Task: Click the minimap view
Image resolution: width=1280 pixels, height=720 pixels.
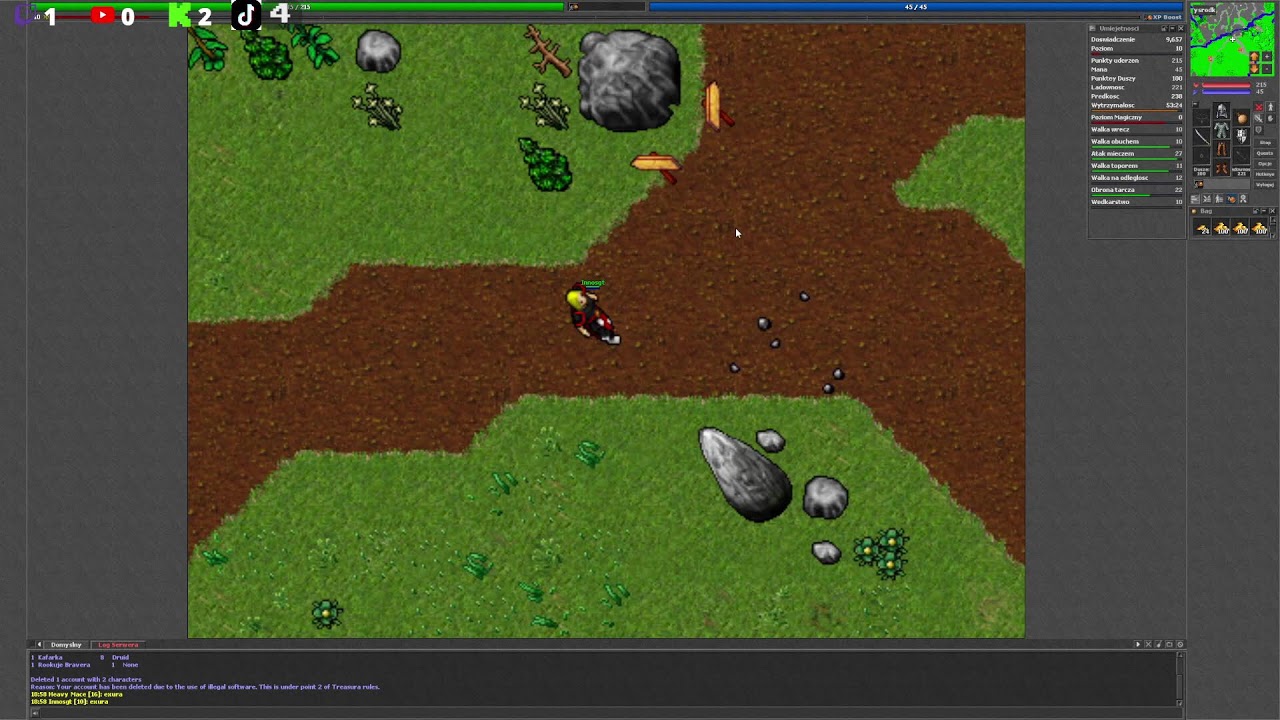Action: 1232,40
